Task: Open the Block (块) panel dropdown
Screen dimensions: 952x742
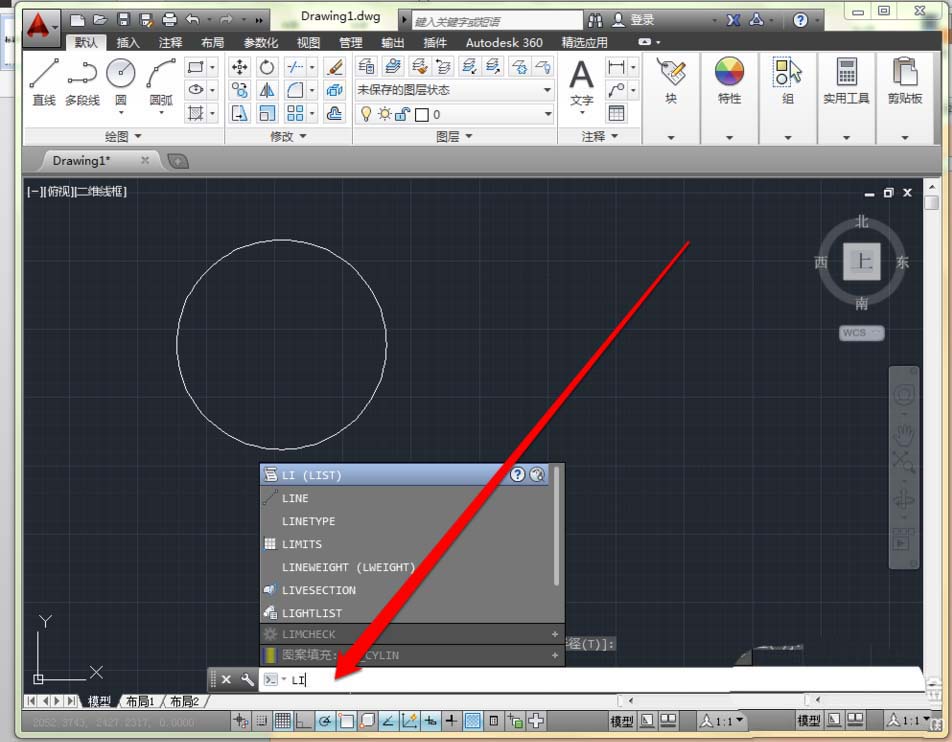Action: tap(671, 138)
